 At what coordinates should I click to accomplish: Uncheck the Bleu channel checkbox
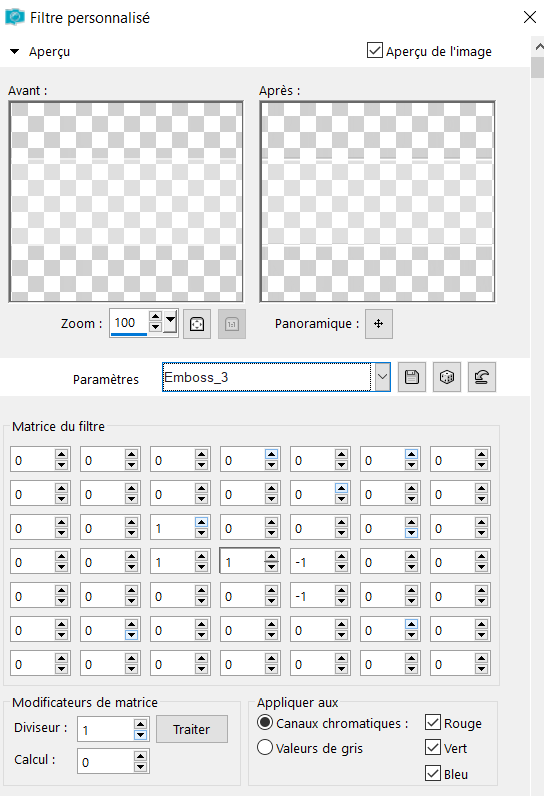433,774
